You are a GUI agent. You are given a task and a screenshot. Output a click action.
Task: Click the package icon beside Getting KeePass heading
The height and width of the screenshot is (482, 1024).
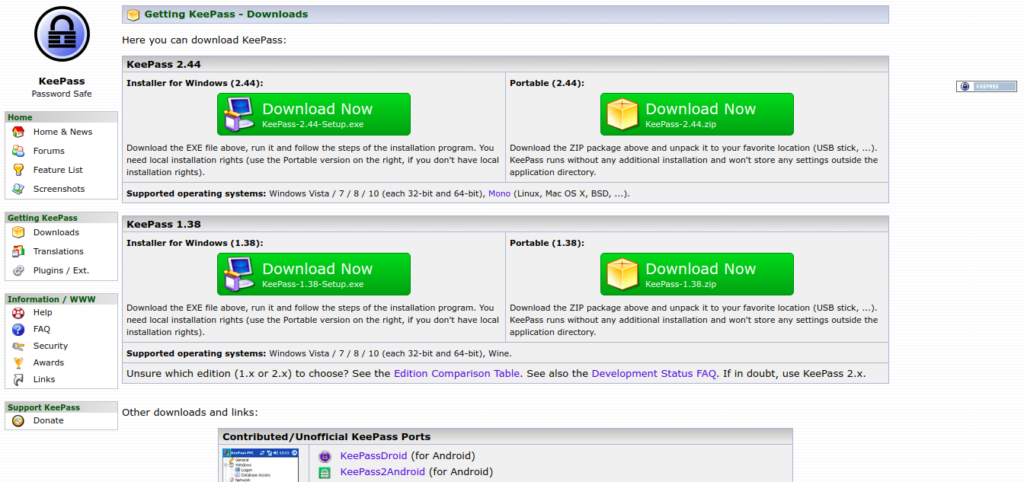pyautogui.click(x=133, y=14)
